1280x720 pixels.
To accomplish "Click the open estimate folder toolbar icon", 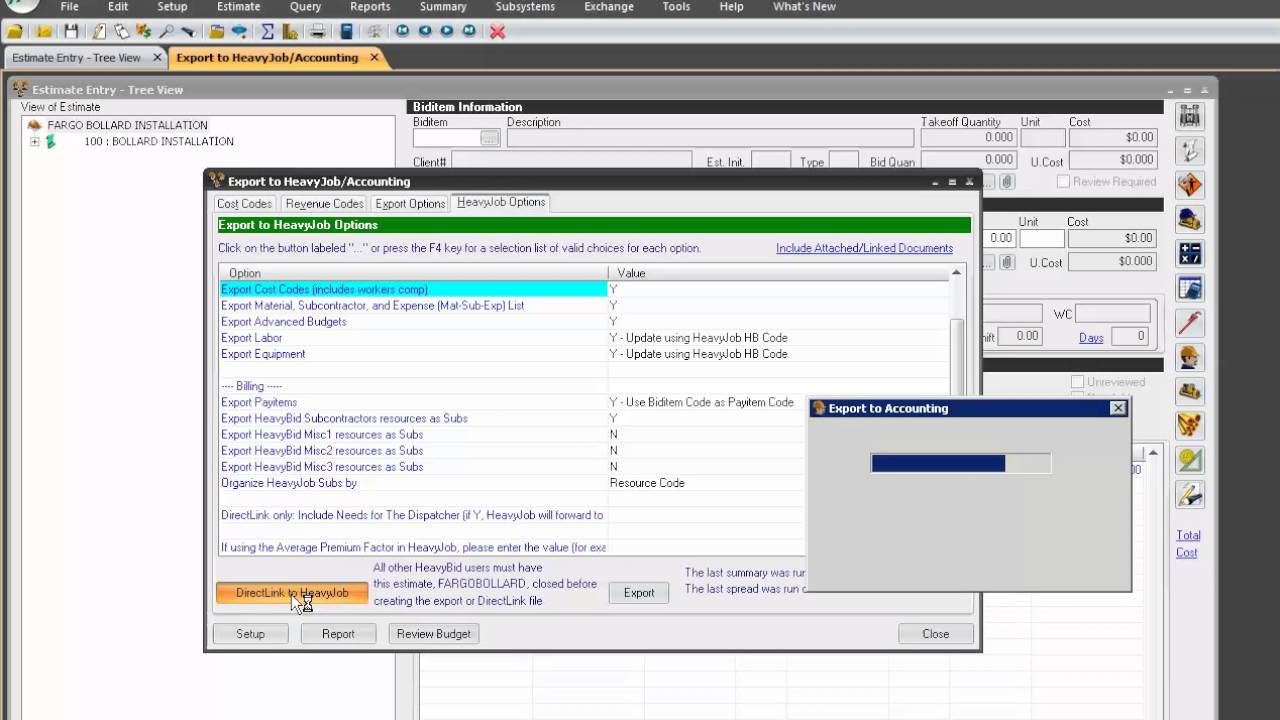I will tap(15, 31).
